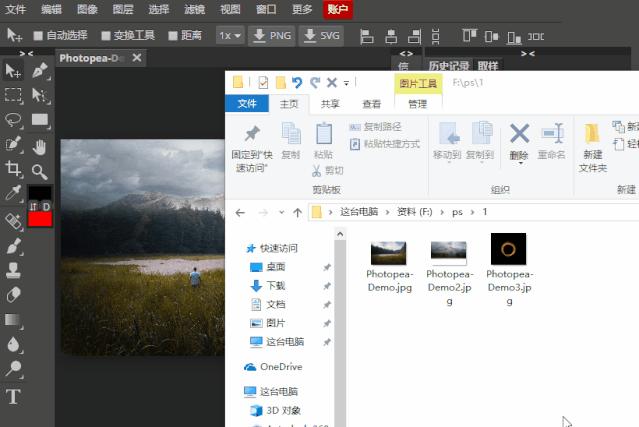Reset default colors with D button
The width and height of the screenshot is (639, 427).
pos(46,207)
